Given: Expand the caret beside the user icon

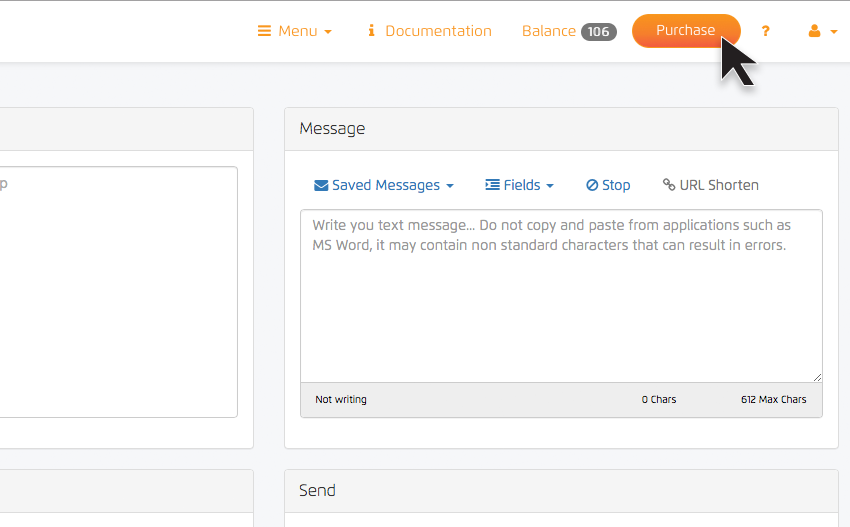Looking at the screenshot, I should coord(834,32).
